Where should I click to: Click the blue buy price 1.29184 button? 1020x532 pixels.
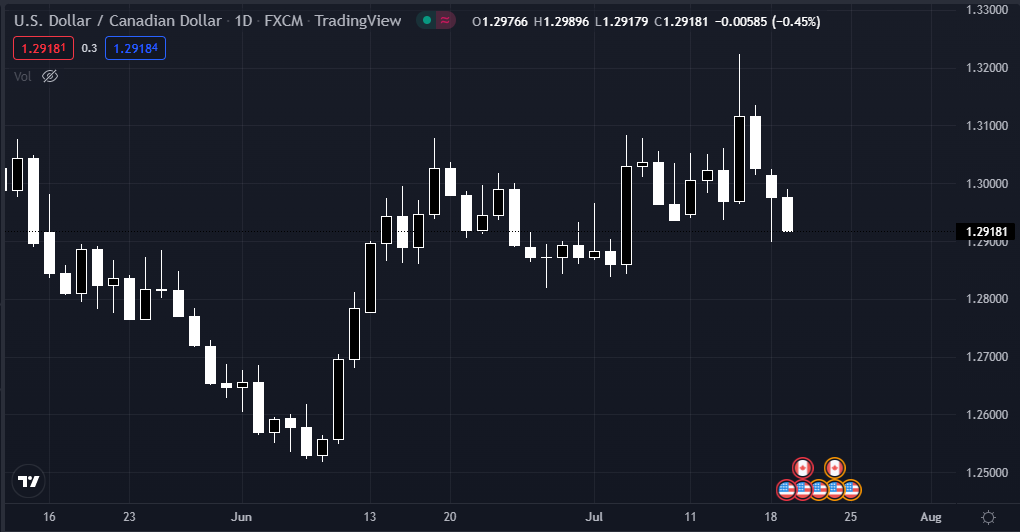(x=135, y=48)
